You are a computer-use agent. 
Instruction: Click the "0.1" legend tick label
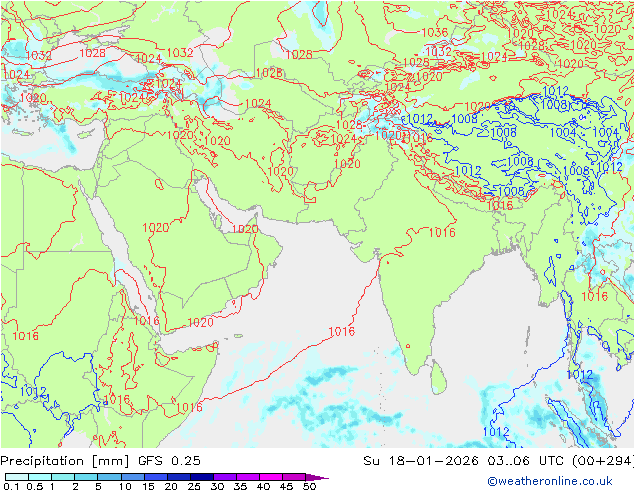point(11,486)
